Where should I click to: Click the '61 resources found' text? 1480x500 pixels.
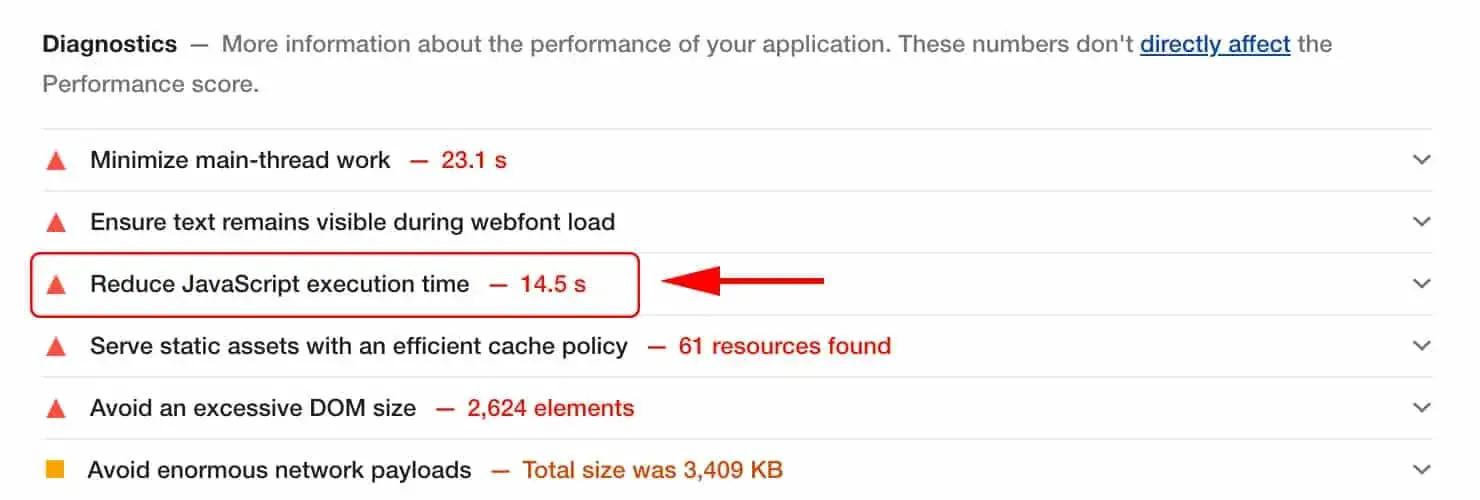784,346
